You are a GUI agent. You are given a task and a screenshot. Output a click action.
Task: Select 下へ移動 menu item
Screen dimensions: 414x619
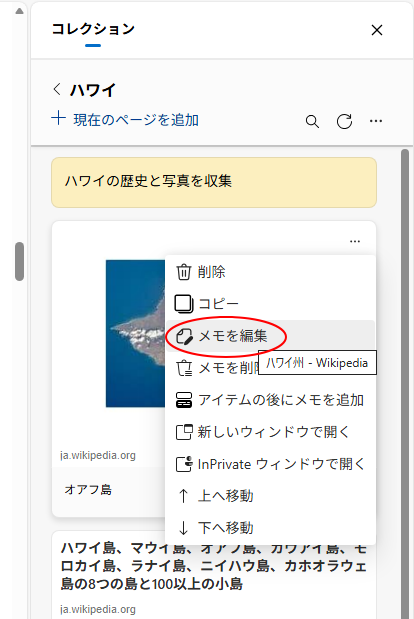270,528
